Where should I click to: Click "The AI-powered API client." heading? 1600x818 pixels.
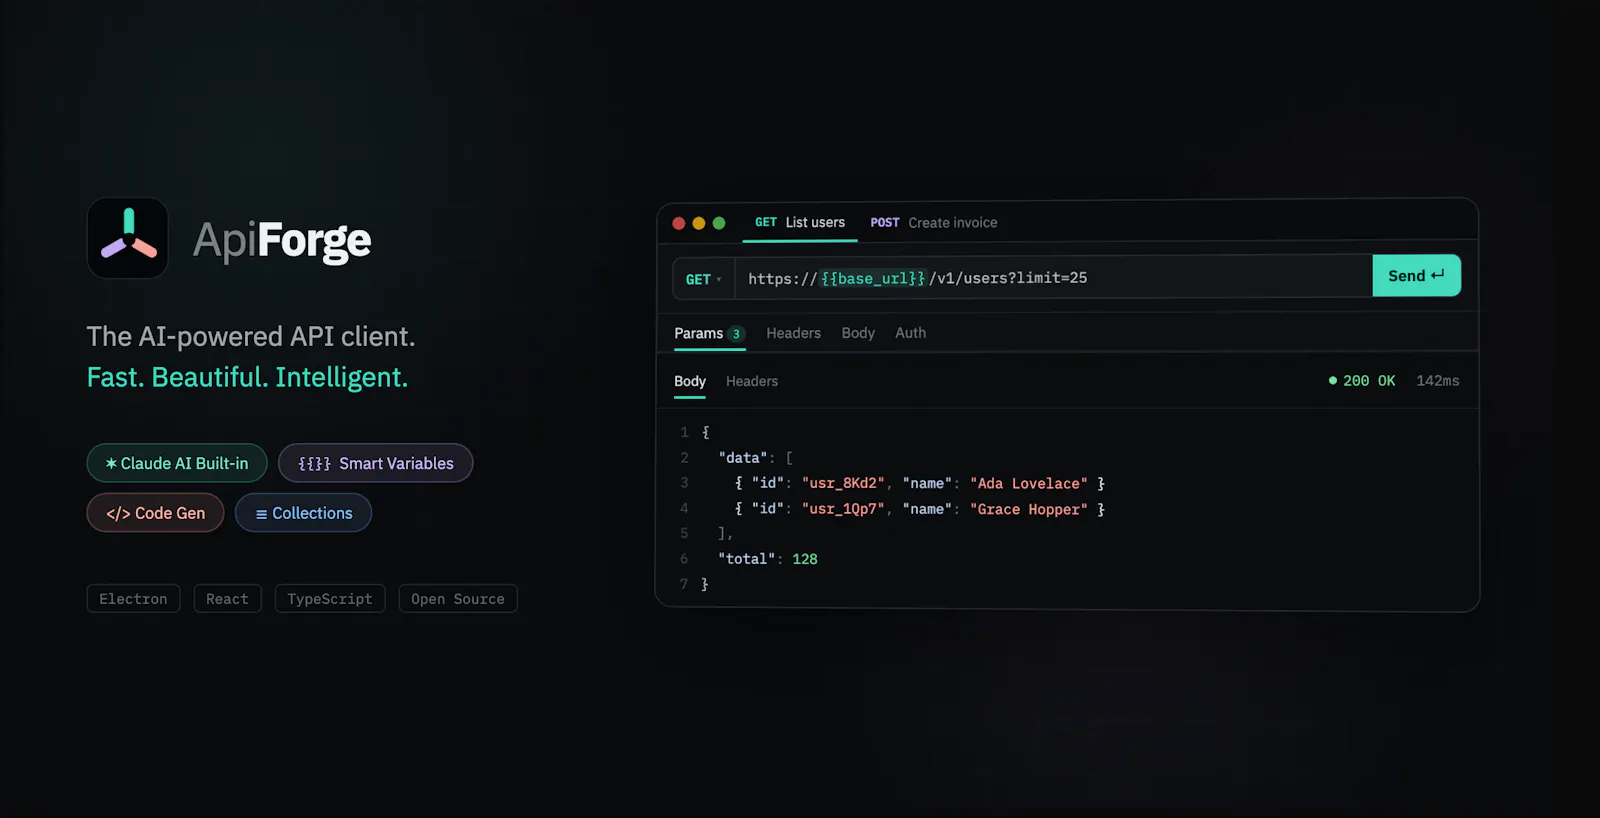pyautogui.click(x=251, y=336)
